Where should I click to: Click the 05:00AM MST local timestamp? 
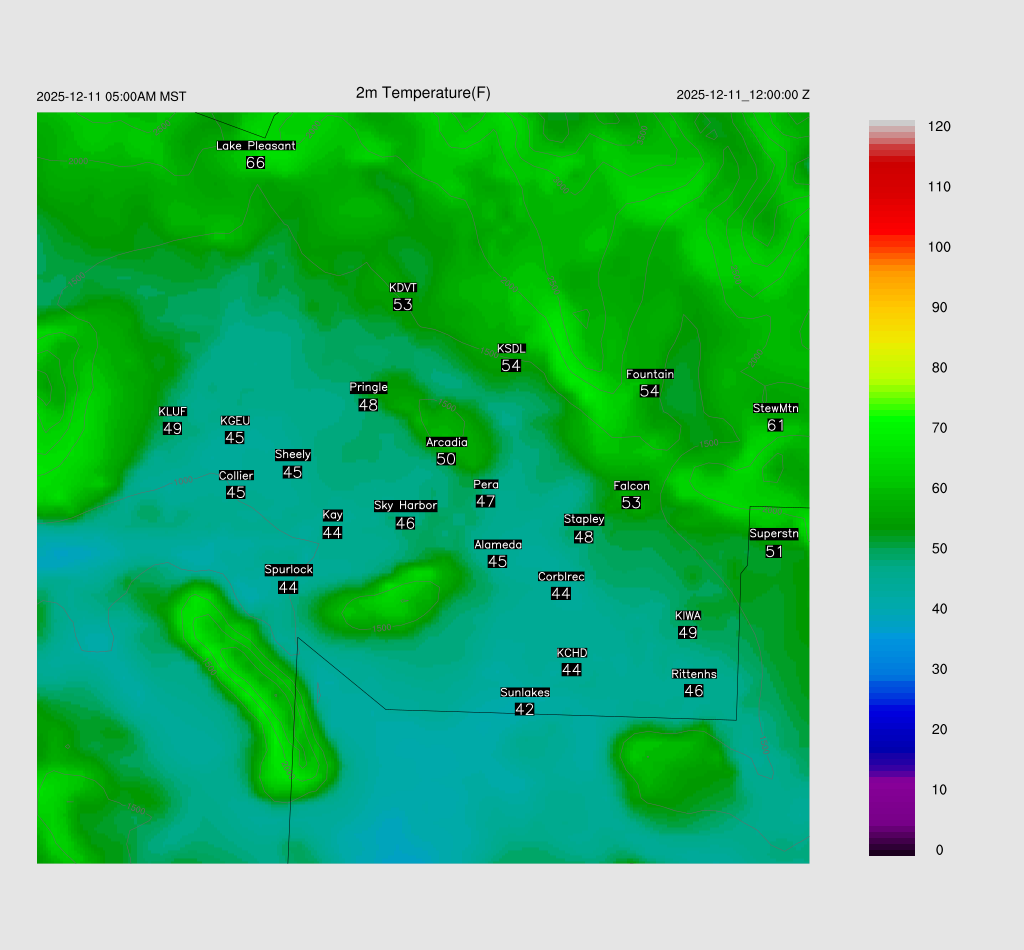pyautogui.click(x=111, y=96)
